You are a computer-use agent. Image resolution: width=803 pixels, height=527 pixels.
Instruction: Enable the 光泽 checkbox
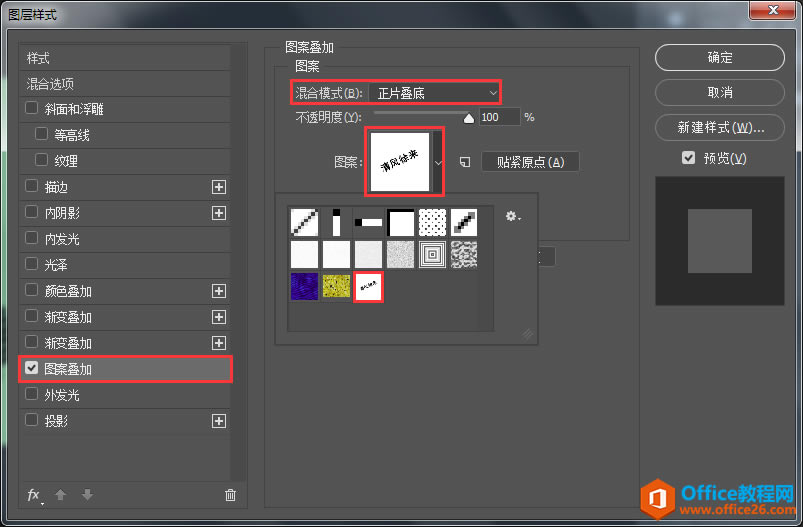point(31,264)
